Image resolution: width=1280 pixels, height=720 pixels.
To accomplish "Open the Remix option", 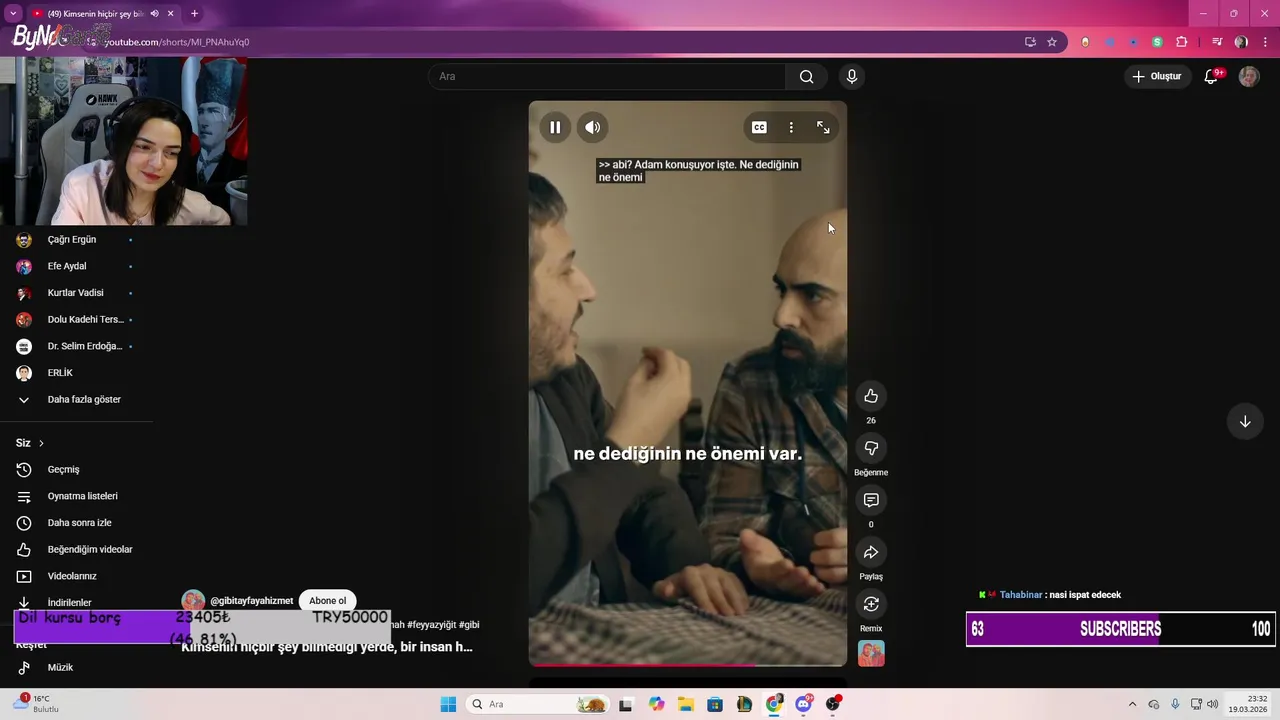I will pos(871,604).
